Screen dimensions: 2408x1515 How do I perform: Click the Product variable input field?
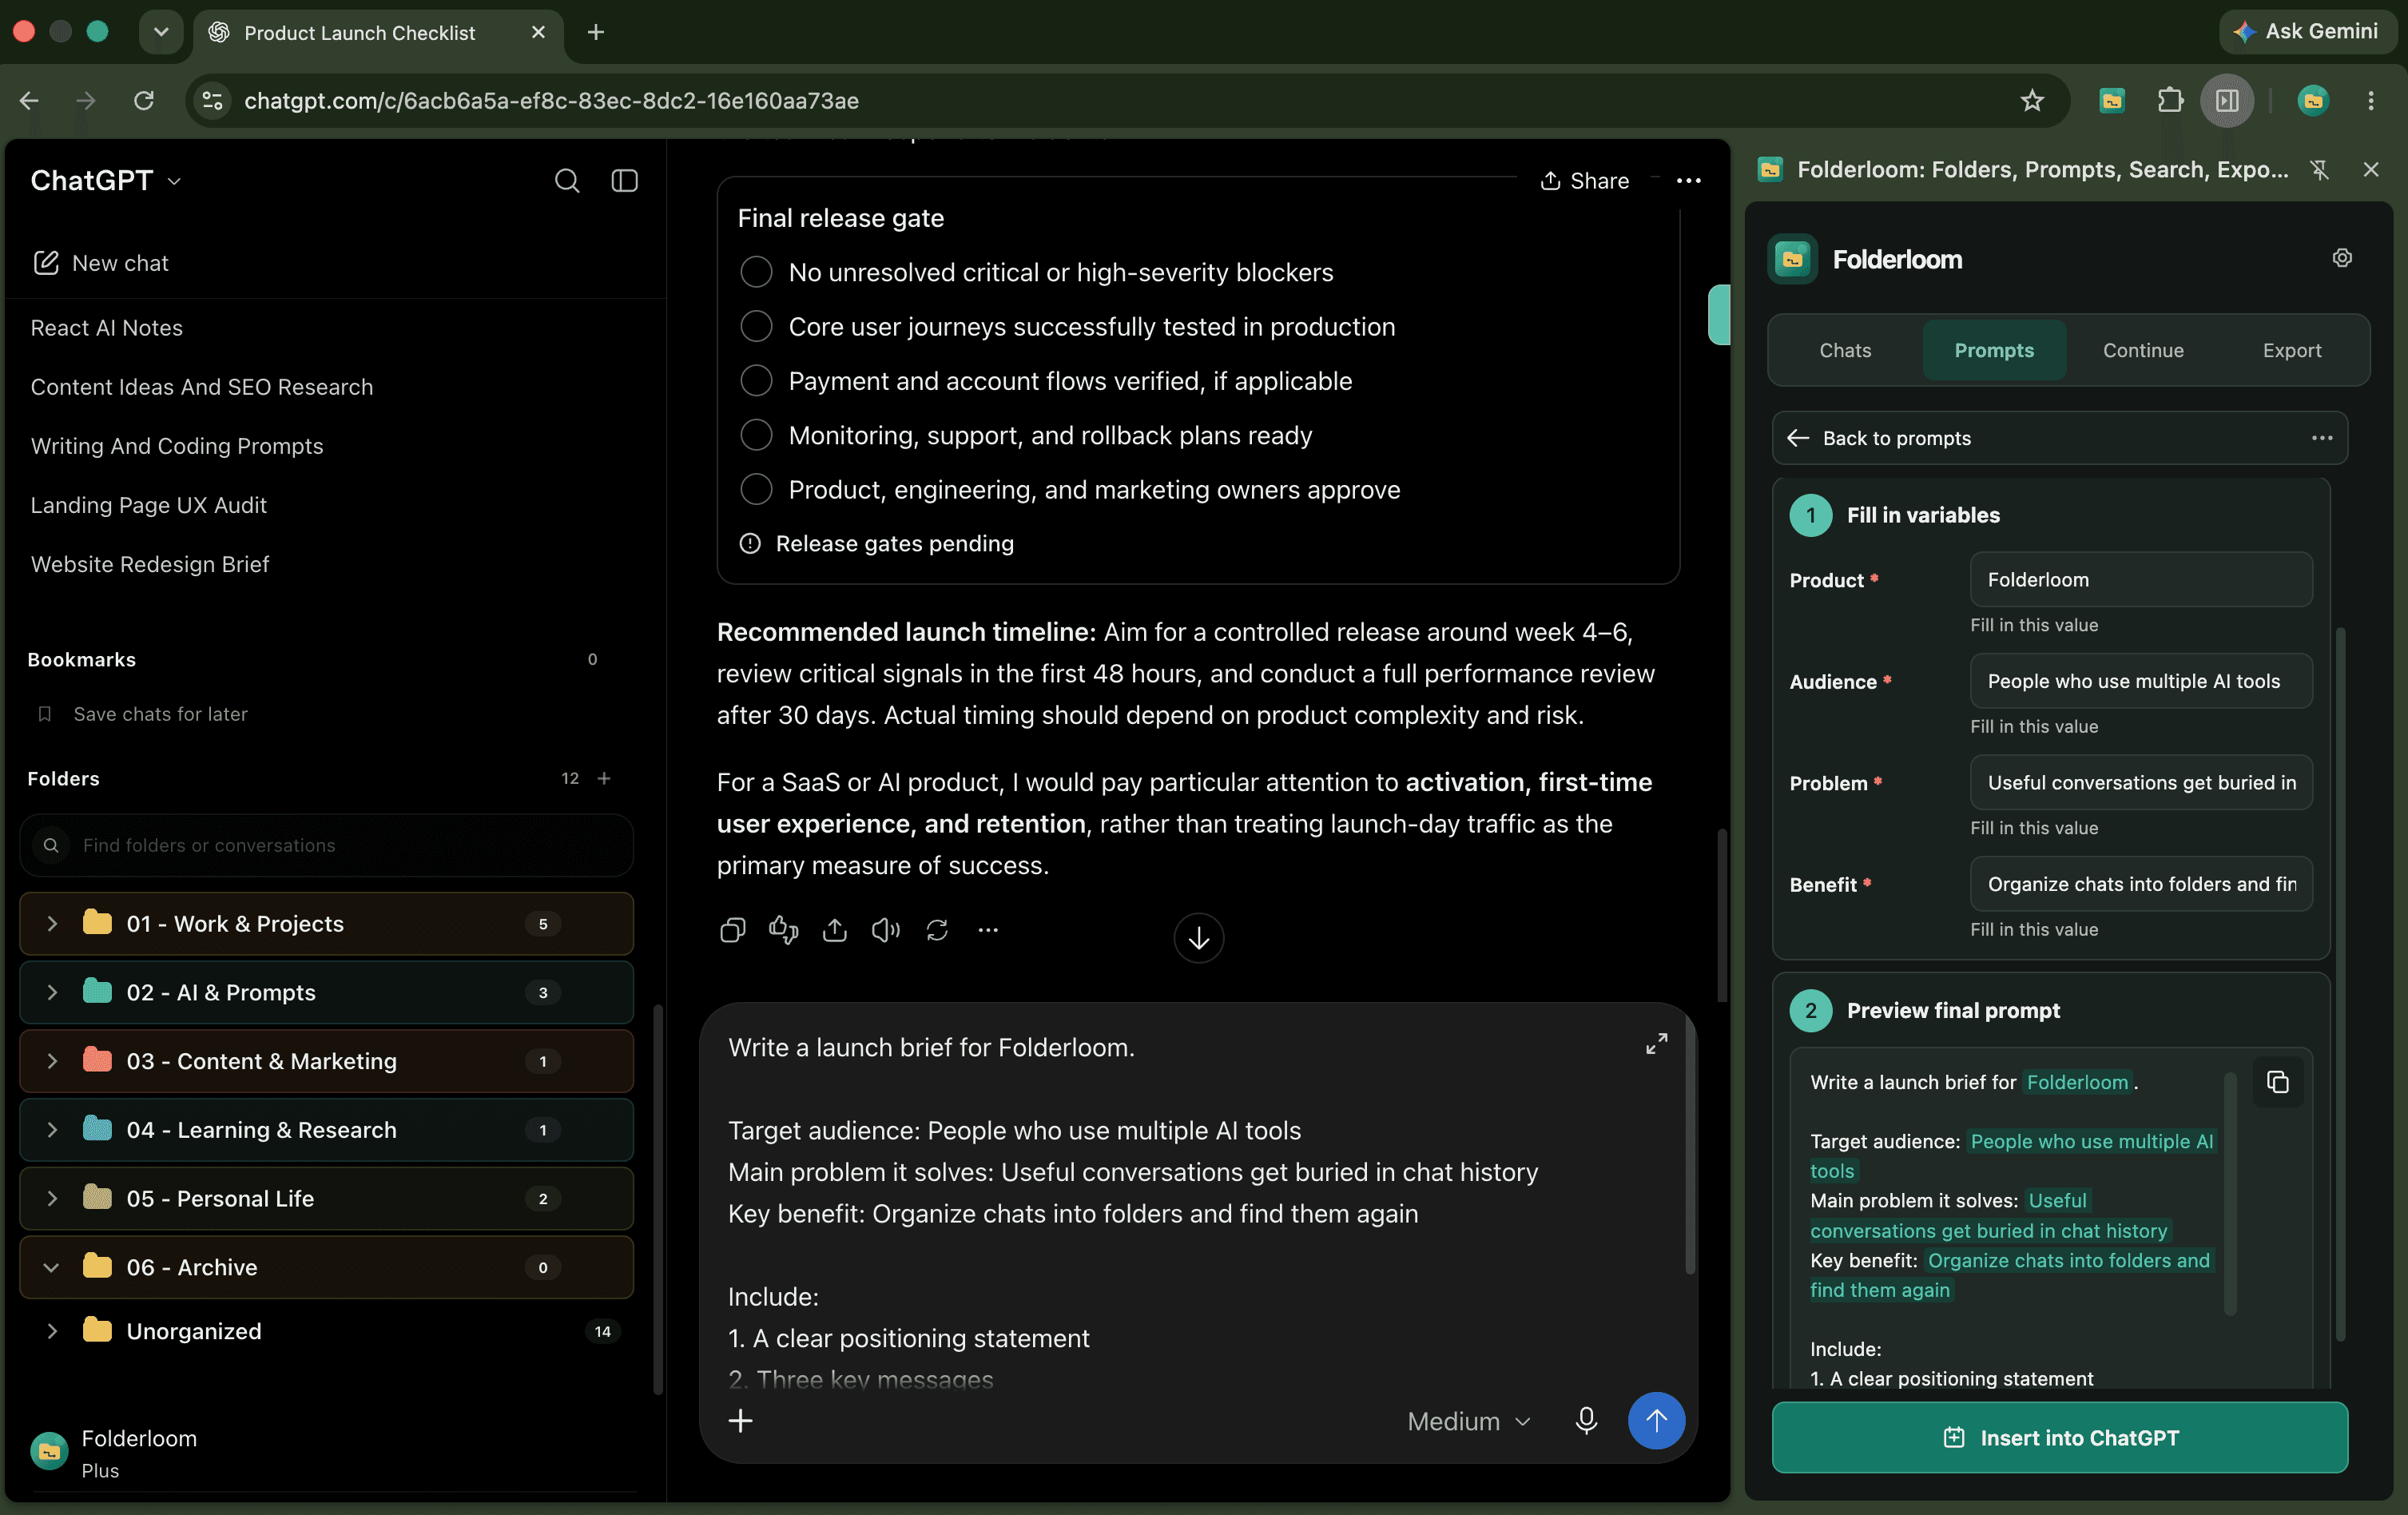point(2140,580)
